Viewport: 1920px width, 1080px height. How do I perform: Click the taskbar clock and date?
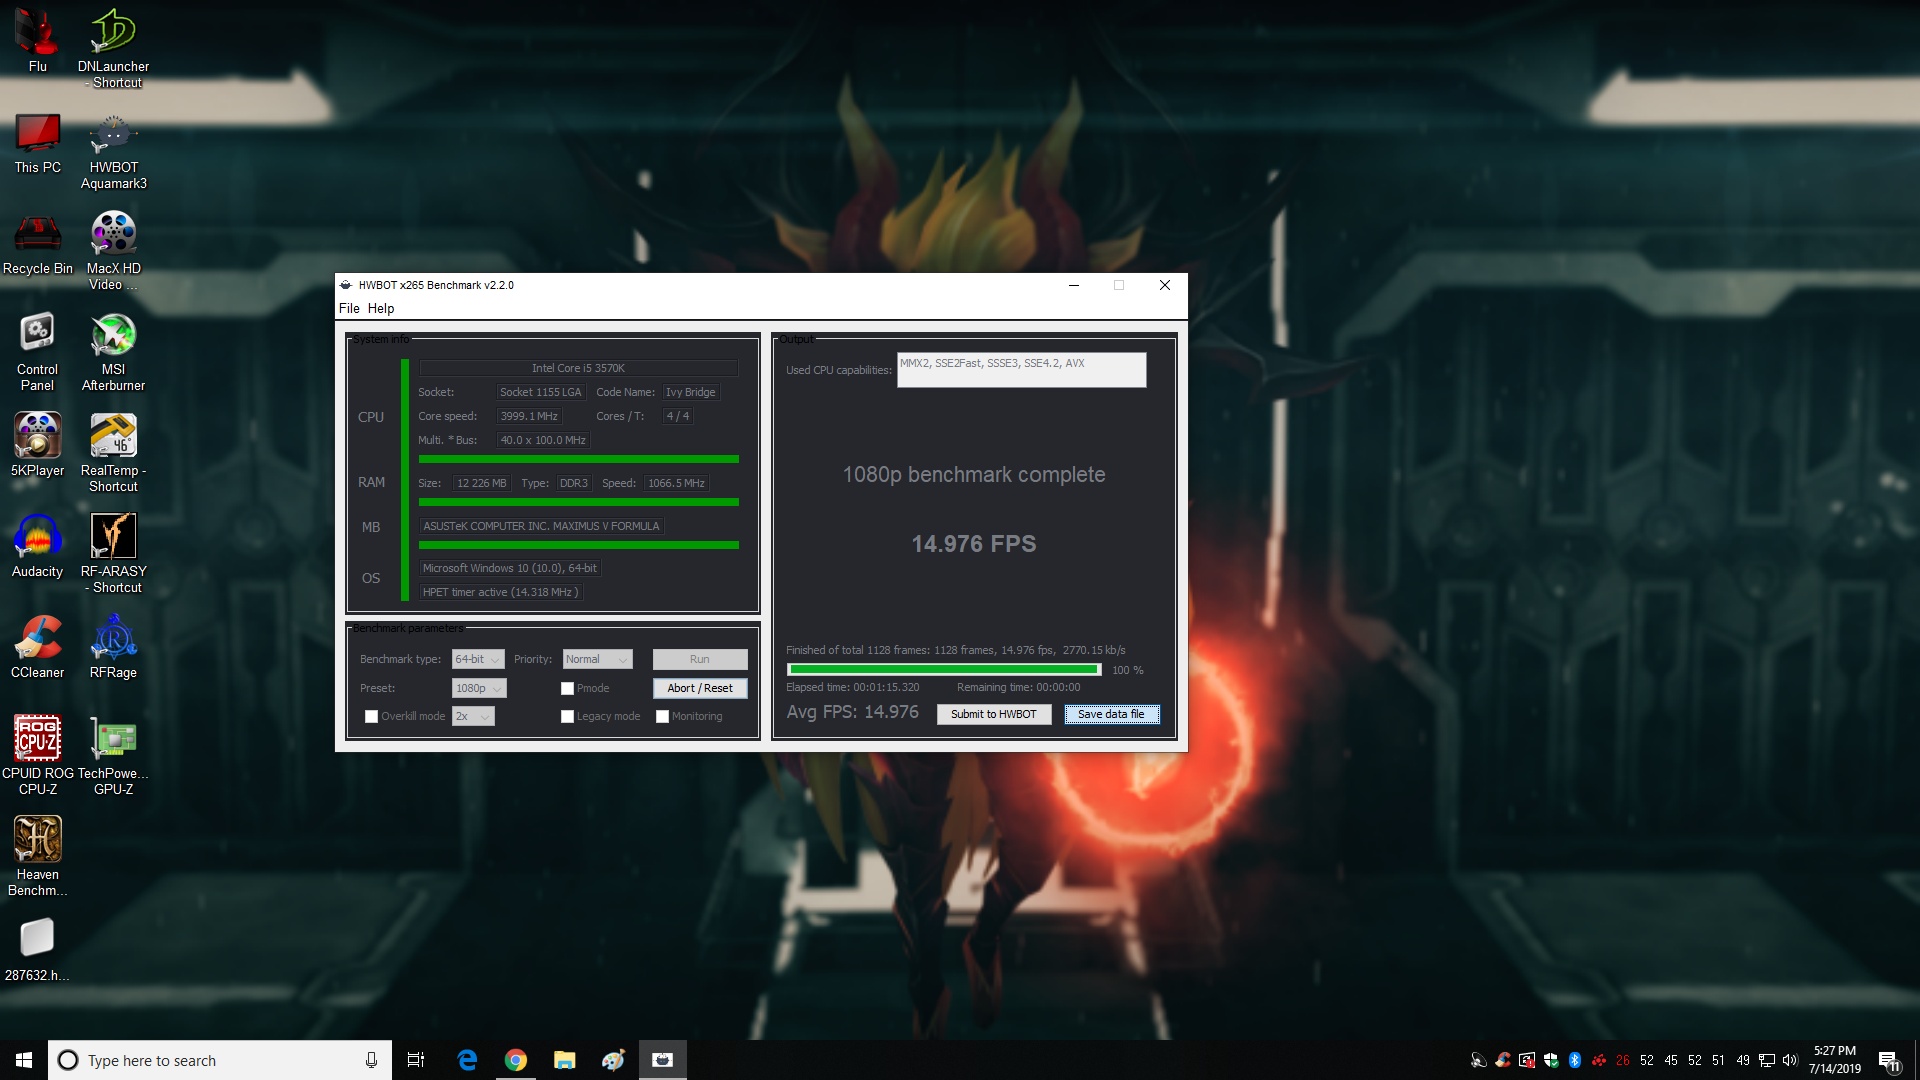pyautogui.click(x=1835, y=1060)
